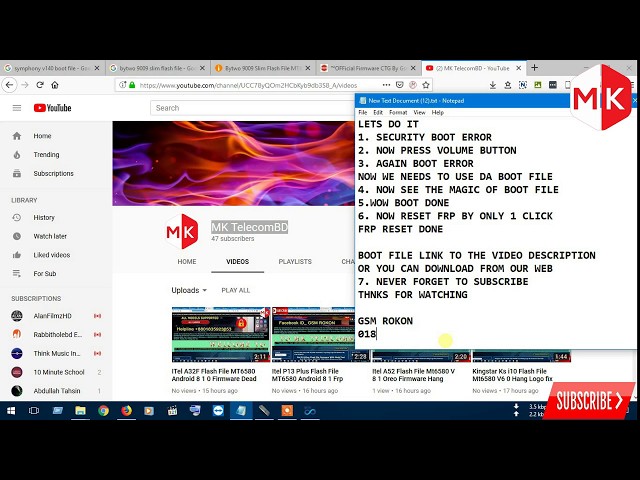
Task: Open the Think Music subscription channel
Action: tap(56, 353)
